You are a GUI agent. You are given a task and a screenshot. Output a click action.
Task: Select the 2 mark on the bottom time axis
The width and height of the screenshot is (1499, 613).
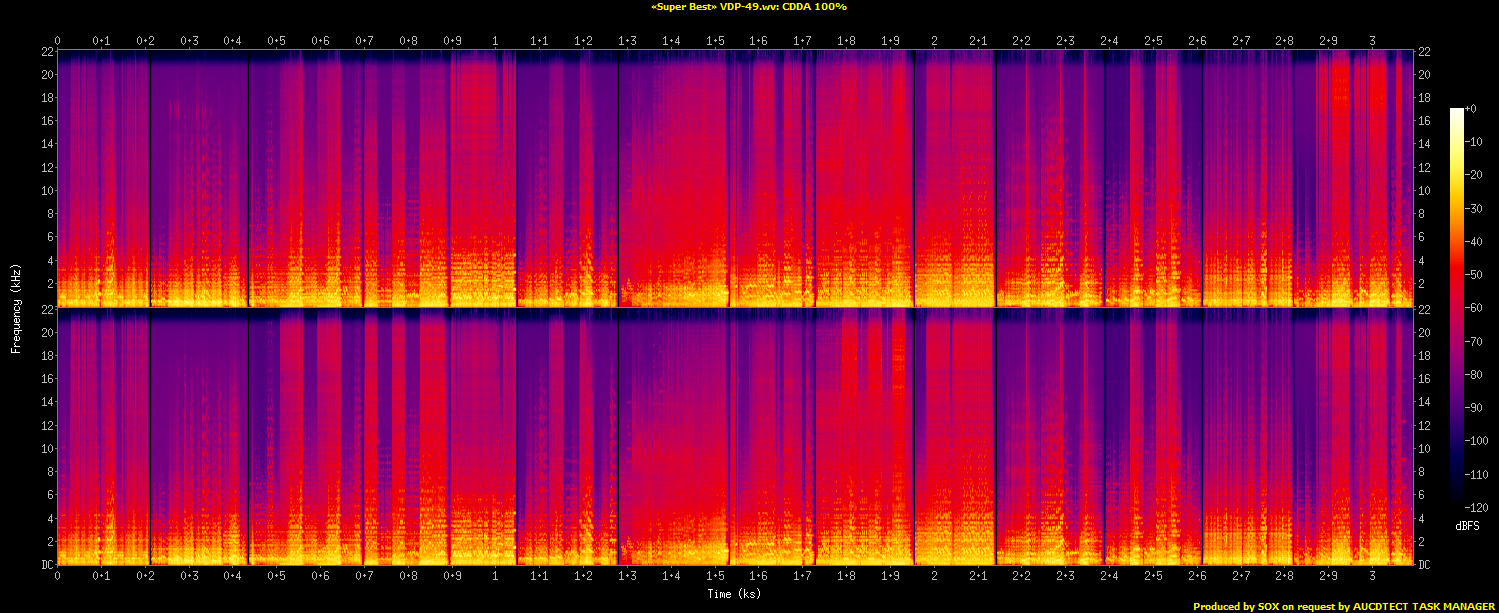click(x=934, y=576)
